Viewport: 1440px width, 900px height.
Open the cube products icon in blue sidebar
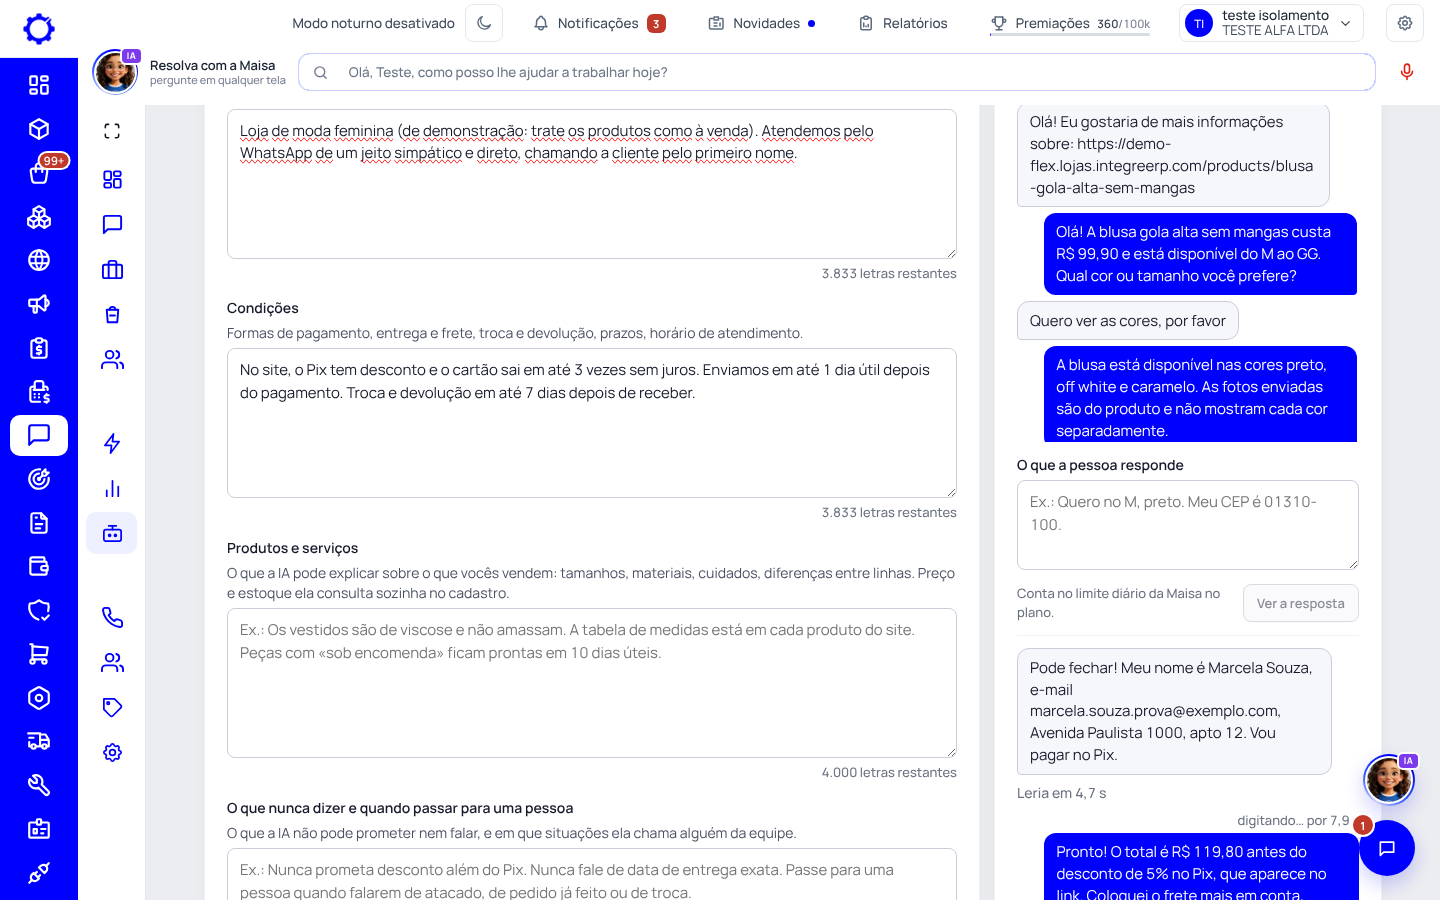(x=39, y=129)
